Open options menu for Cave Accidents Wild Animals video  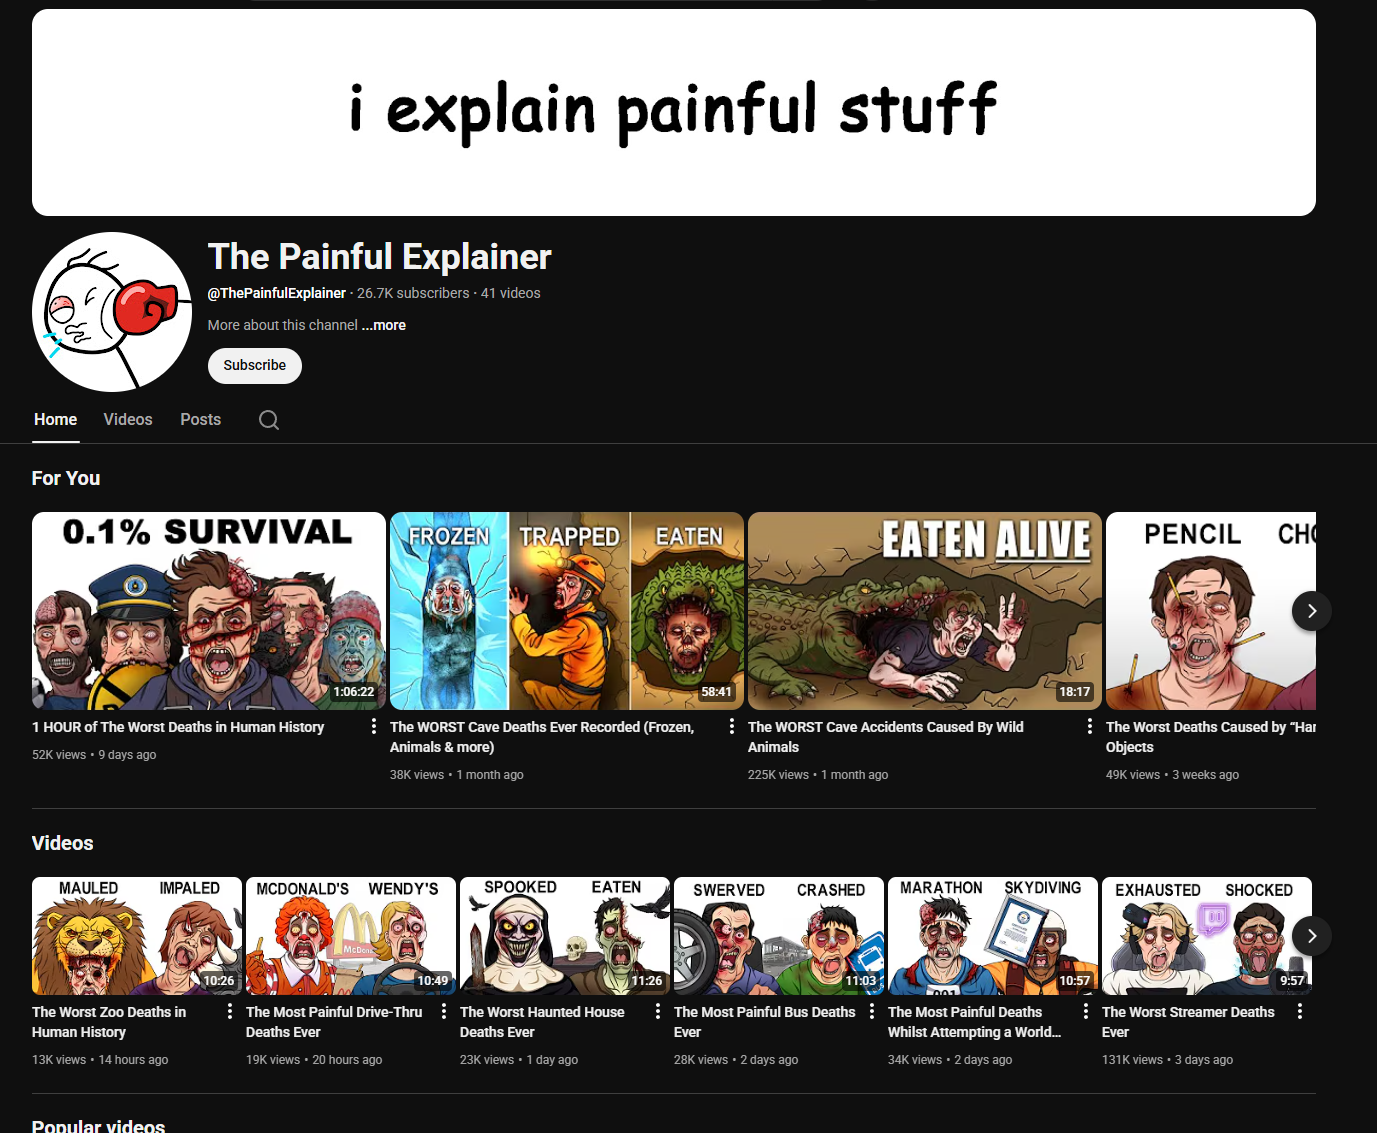point(1090,727)
